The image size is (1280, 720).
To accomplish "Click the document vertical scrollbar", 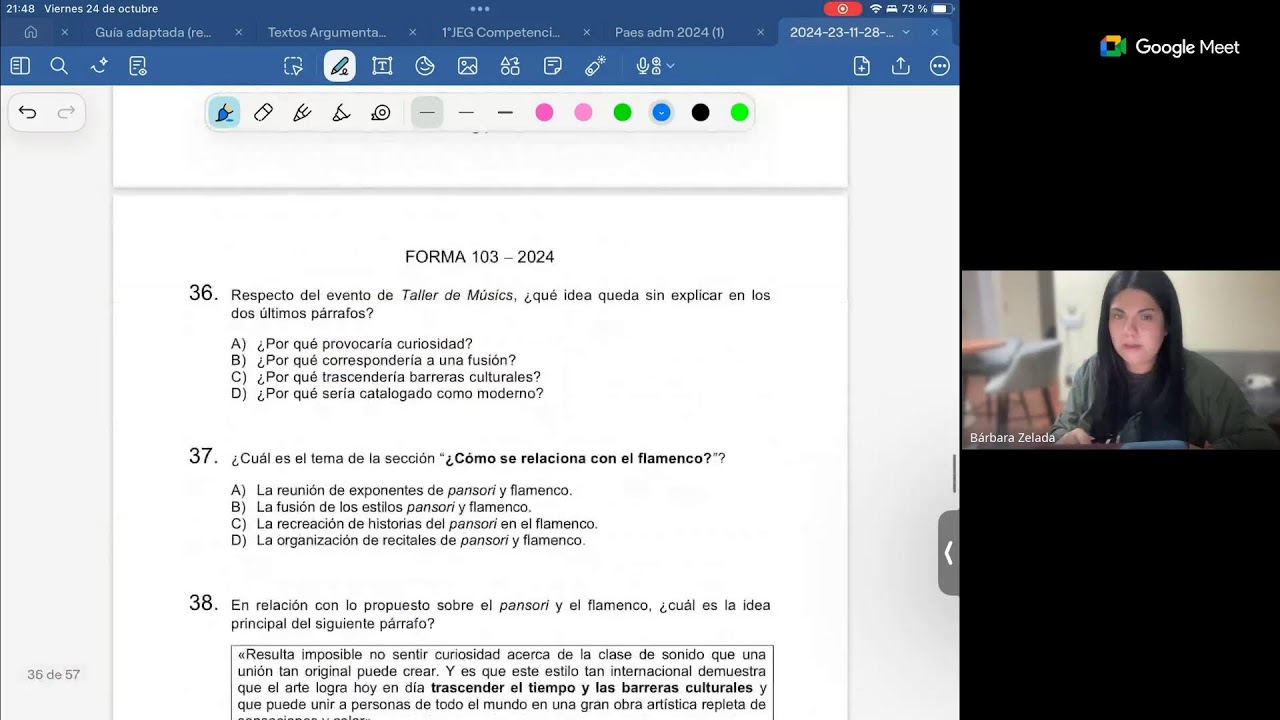I will click(x=954, y=473).
